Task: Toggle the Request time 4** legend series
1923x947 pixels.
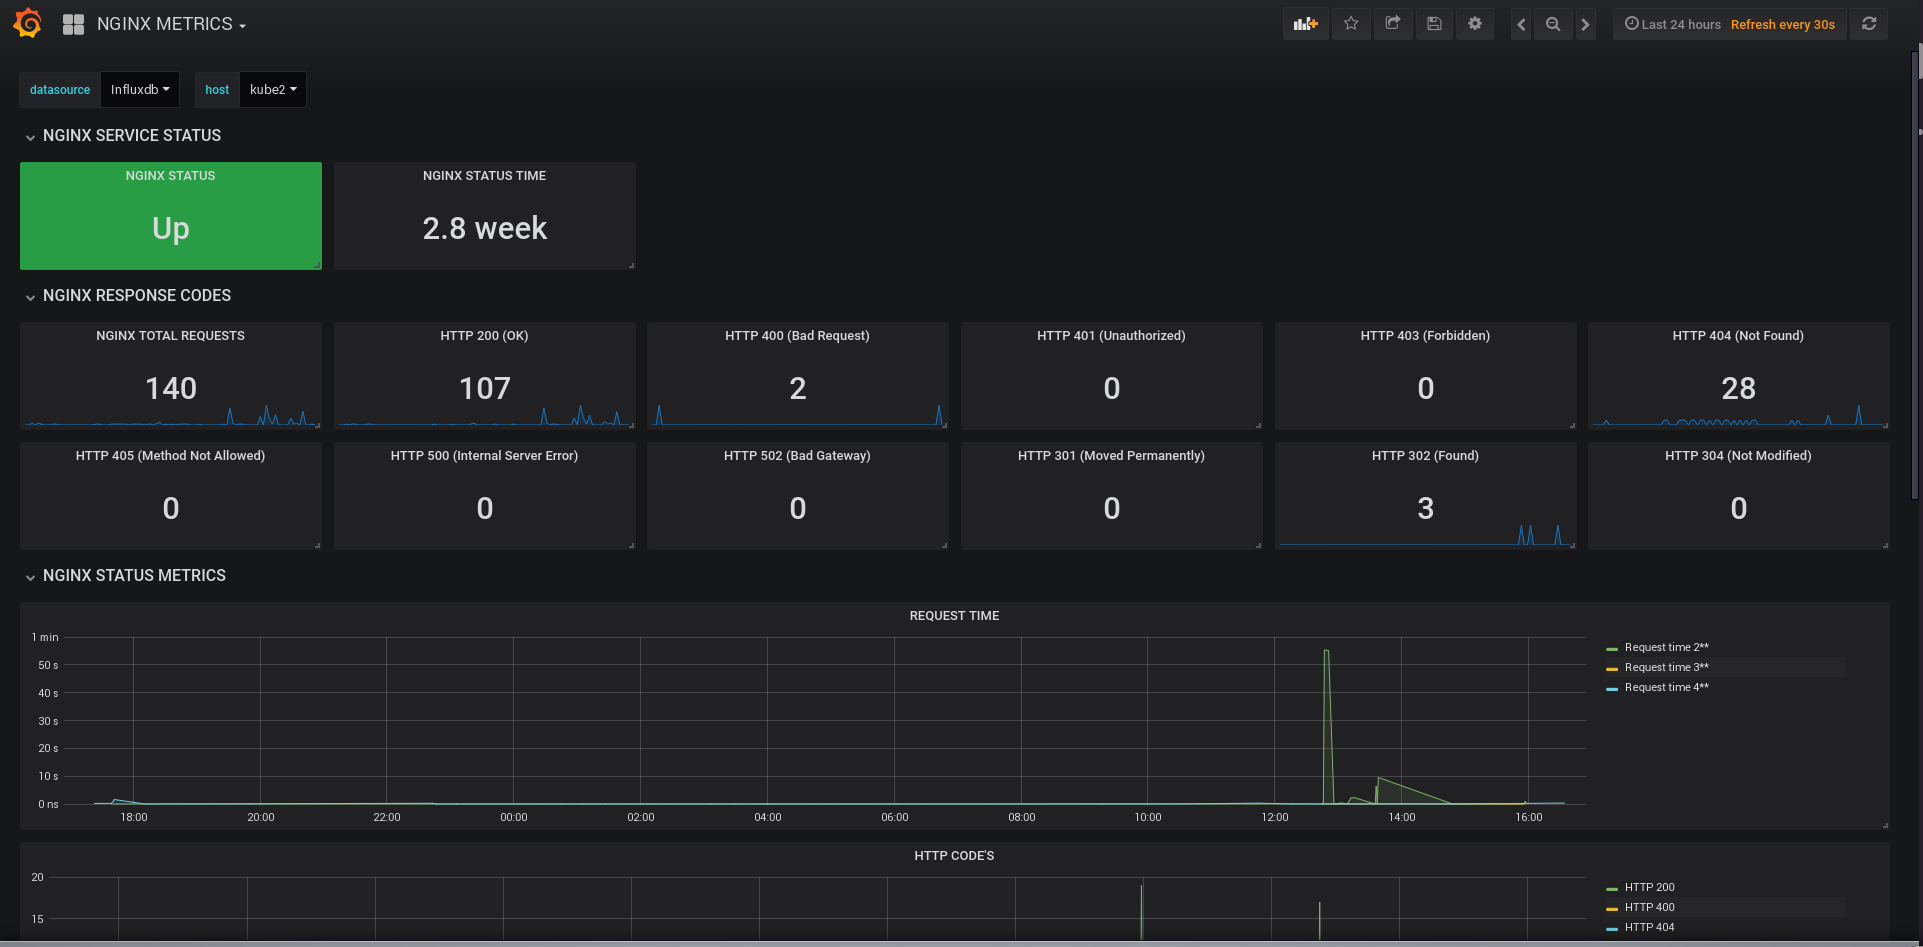Action: pos(1667,688)
